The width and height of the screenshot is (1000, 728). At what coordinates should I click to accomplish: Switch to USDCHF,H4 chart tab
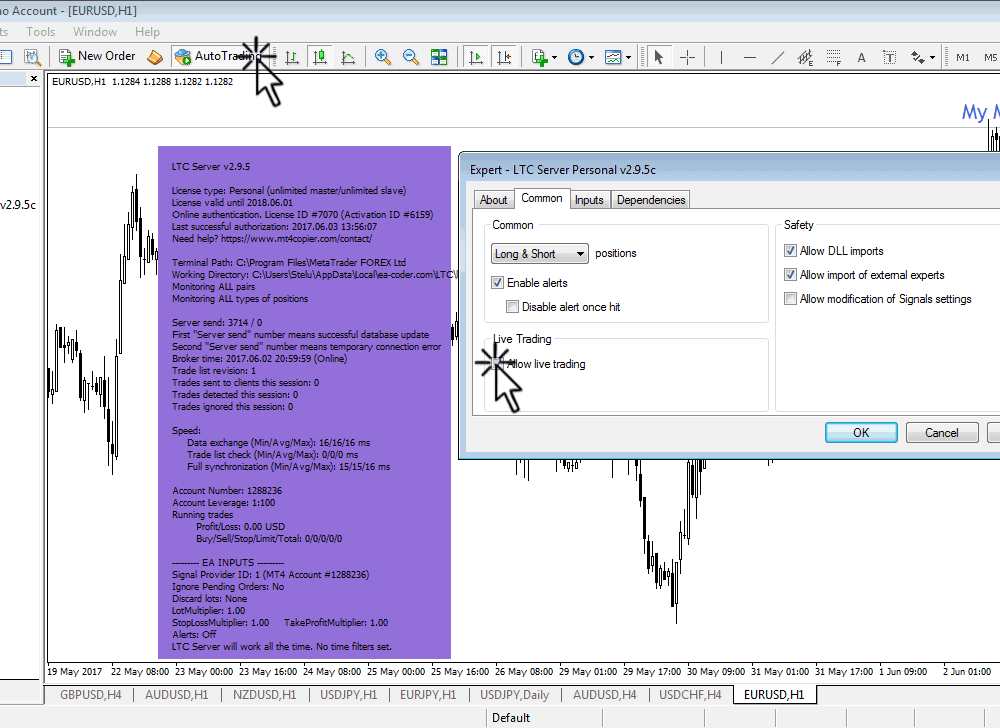[x=690, y=694]
